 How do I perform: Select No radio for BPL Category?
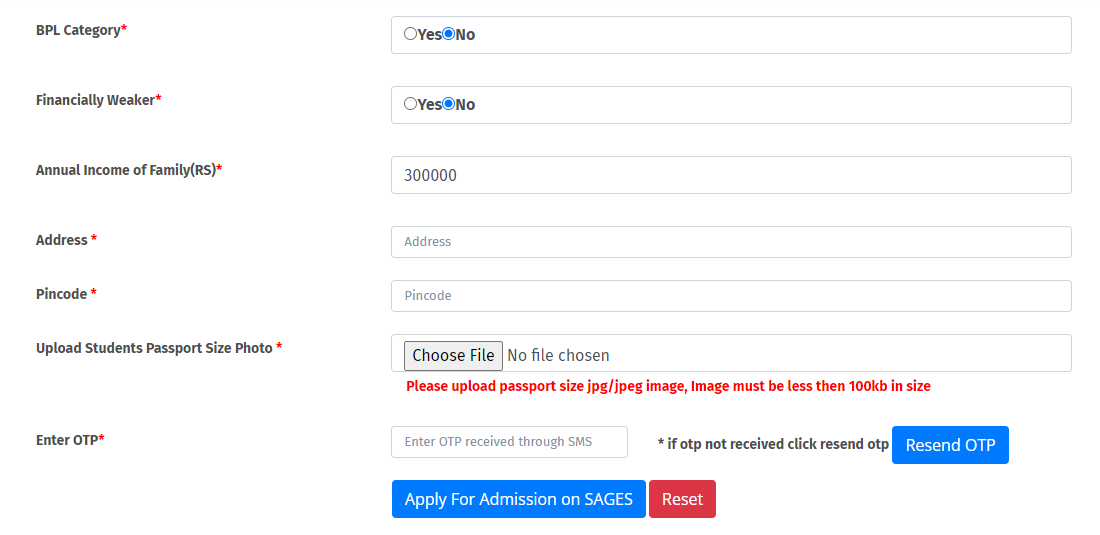448,34
